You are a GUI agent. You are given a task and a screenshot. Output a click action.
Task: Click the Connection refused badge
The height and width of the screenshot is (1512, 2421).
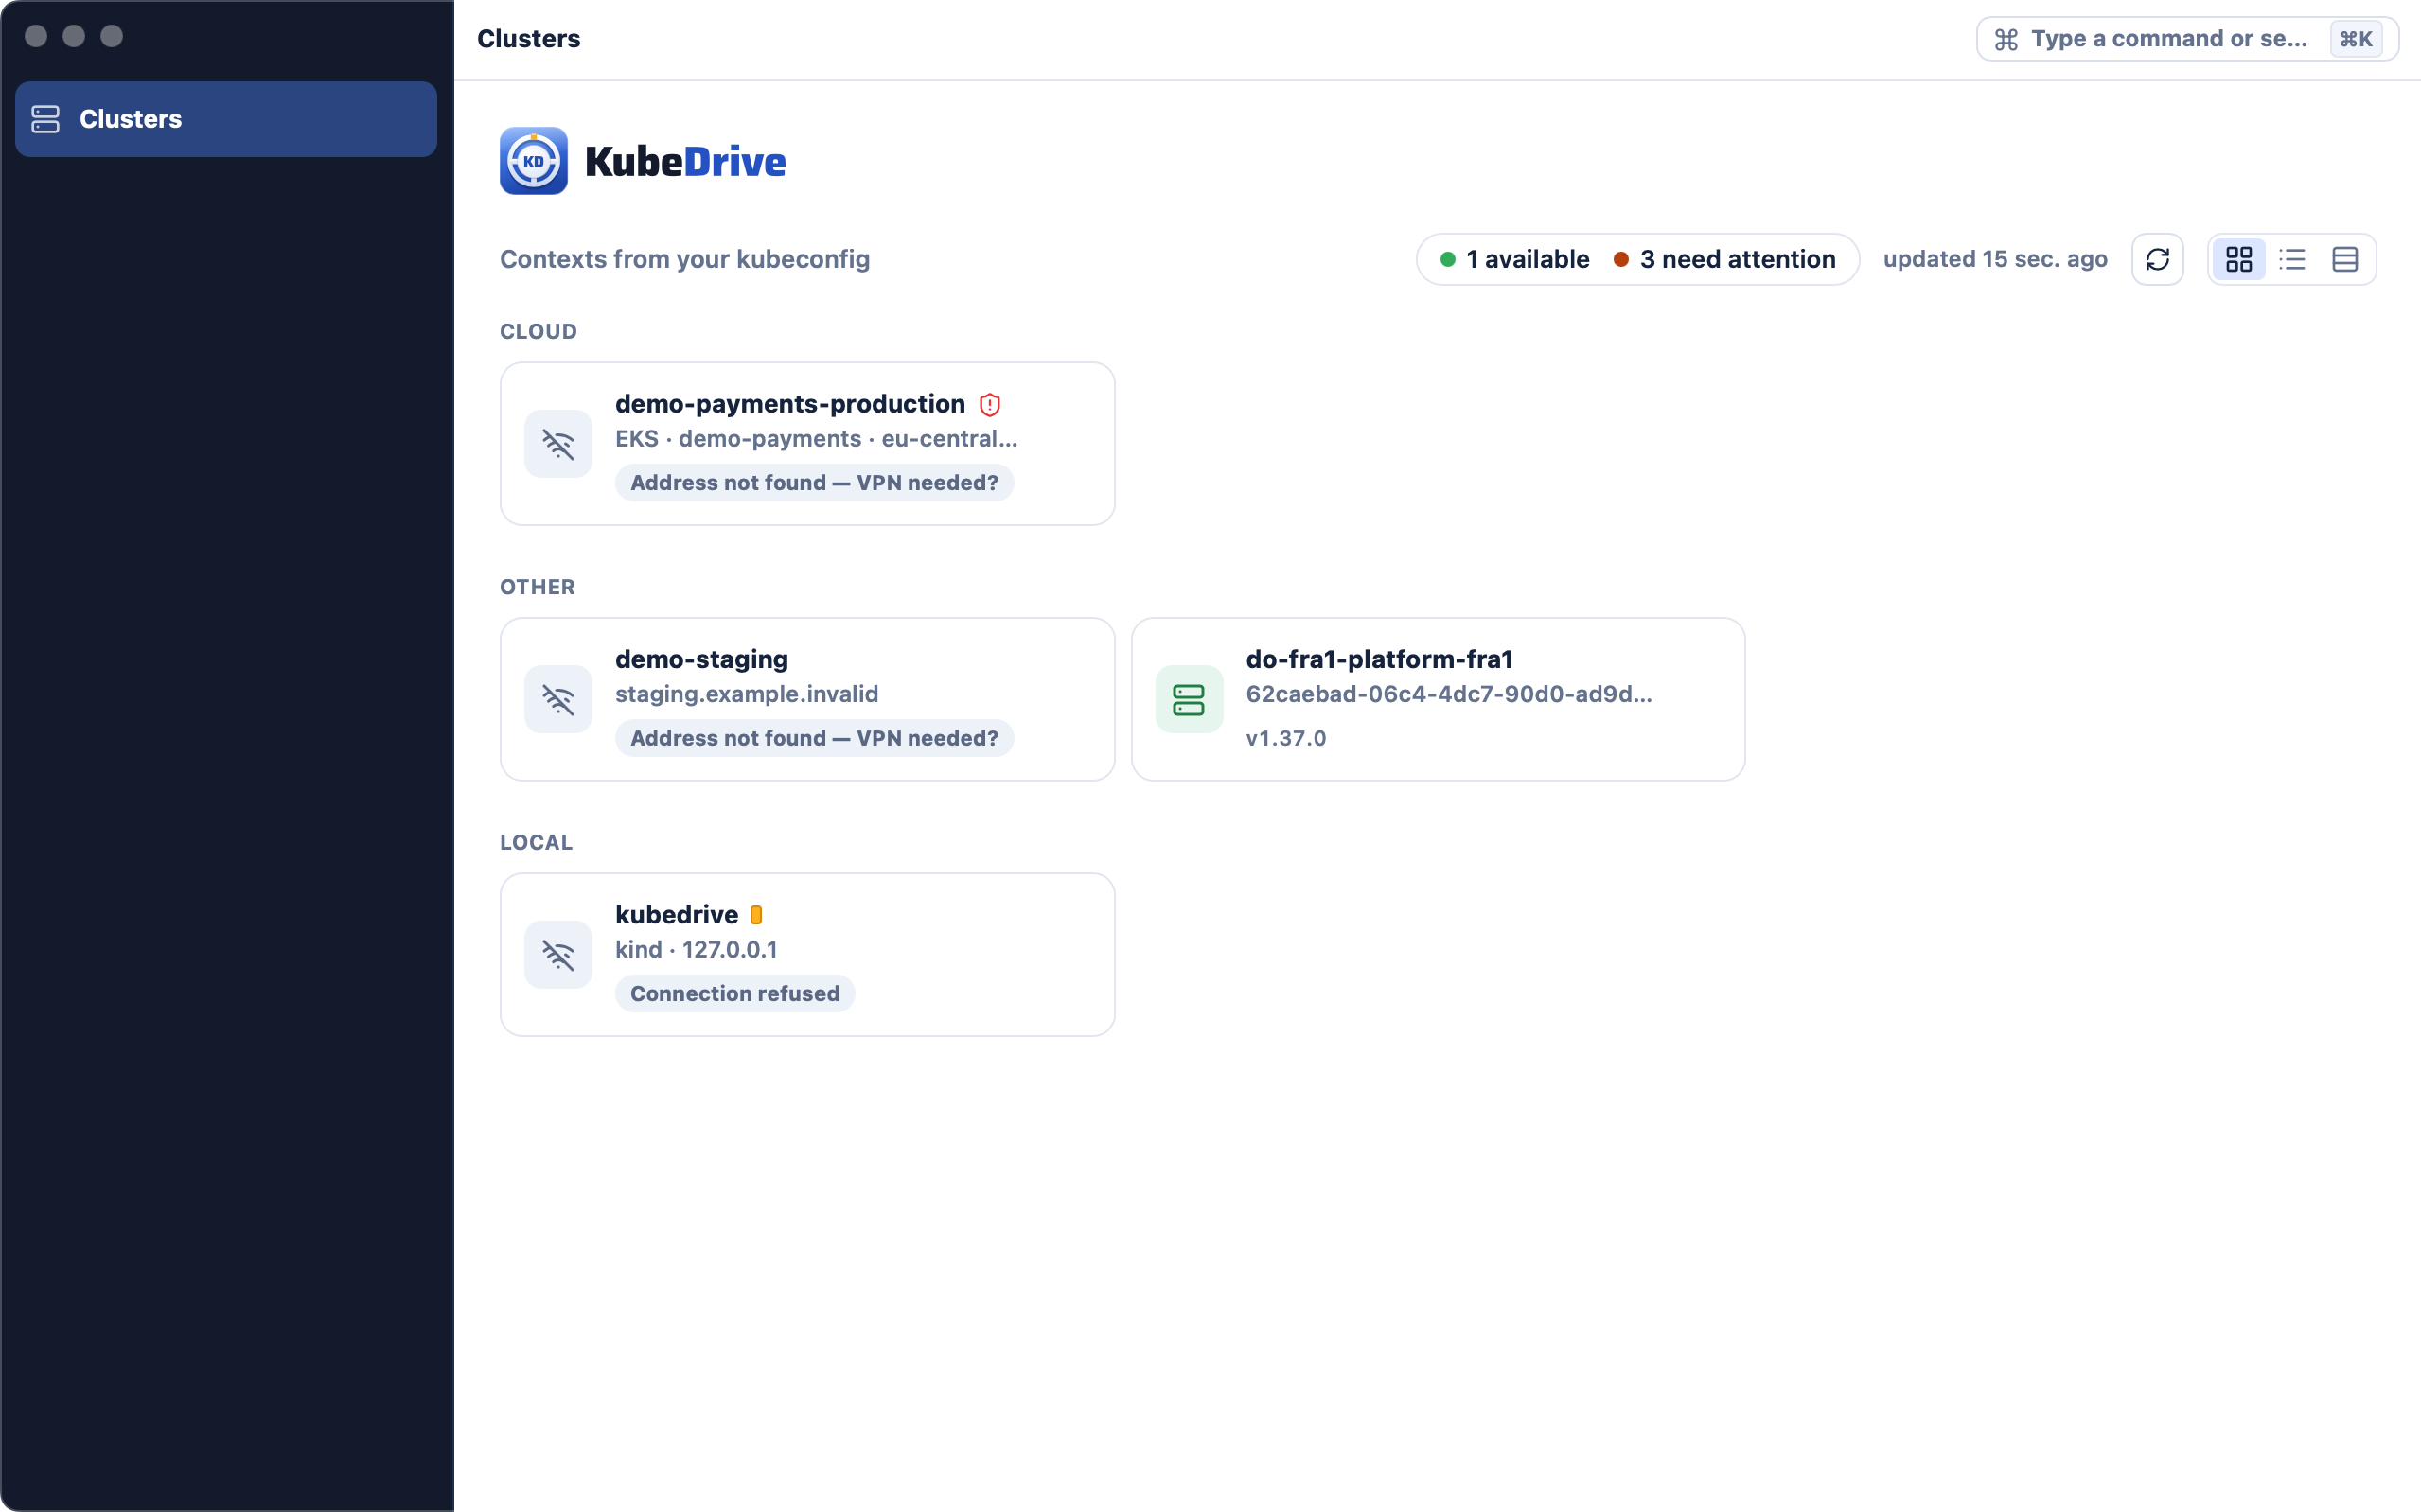coord(735,994)
